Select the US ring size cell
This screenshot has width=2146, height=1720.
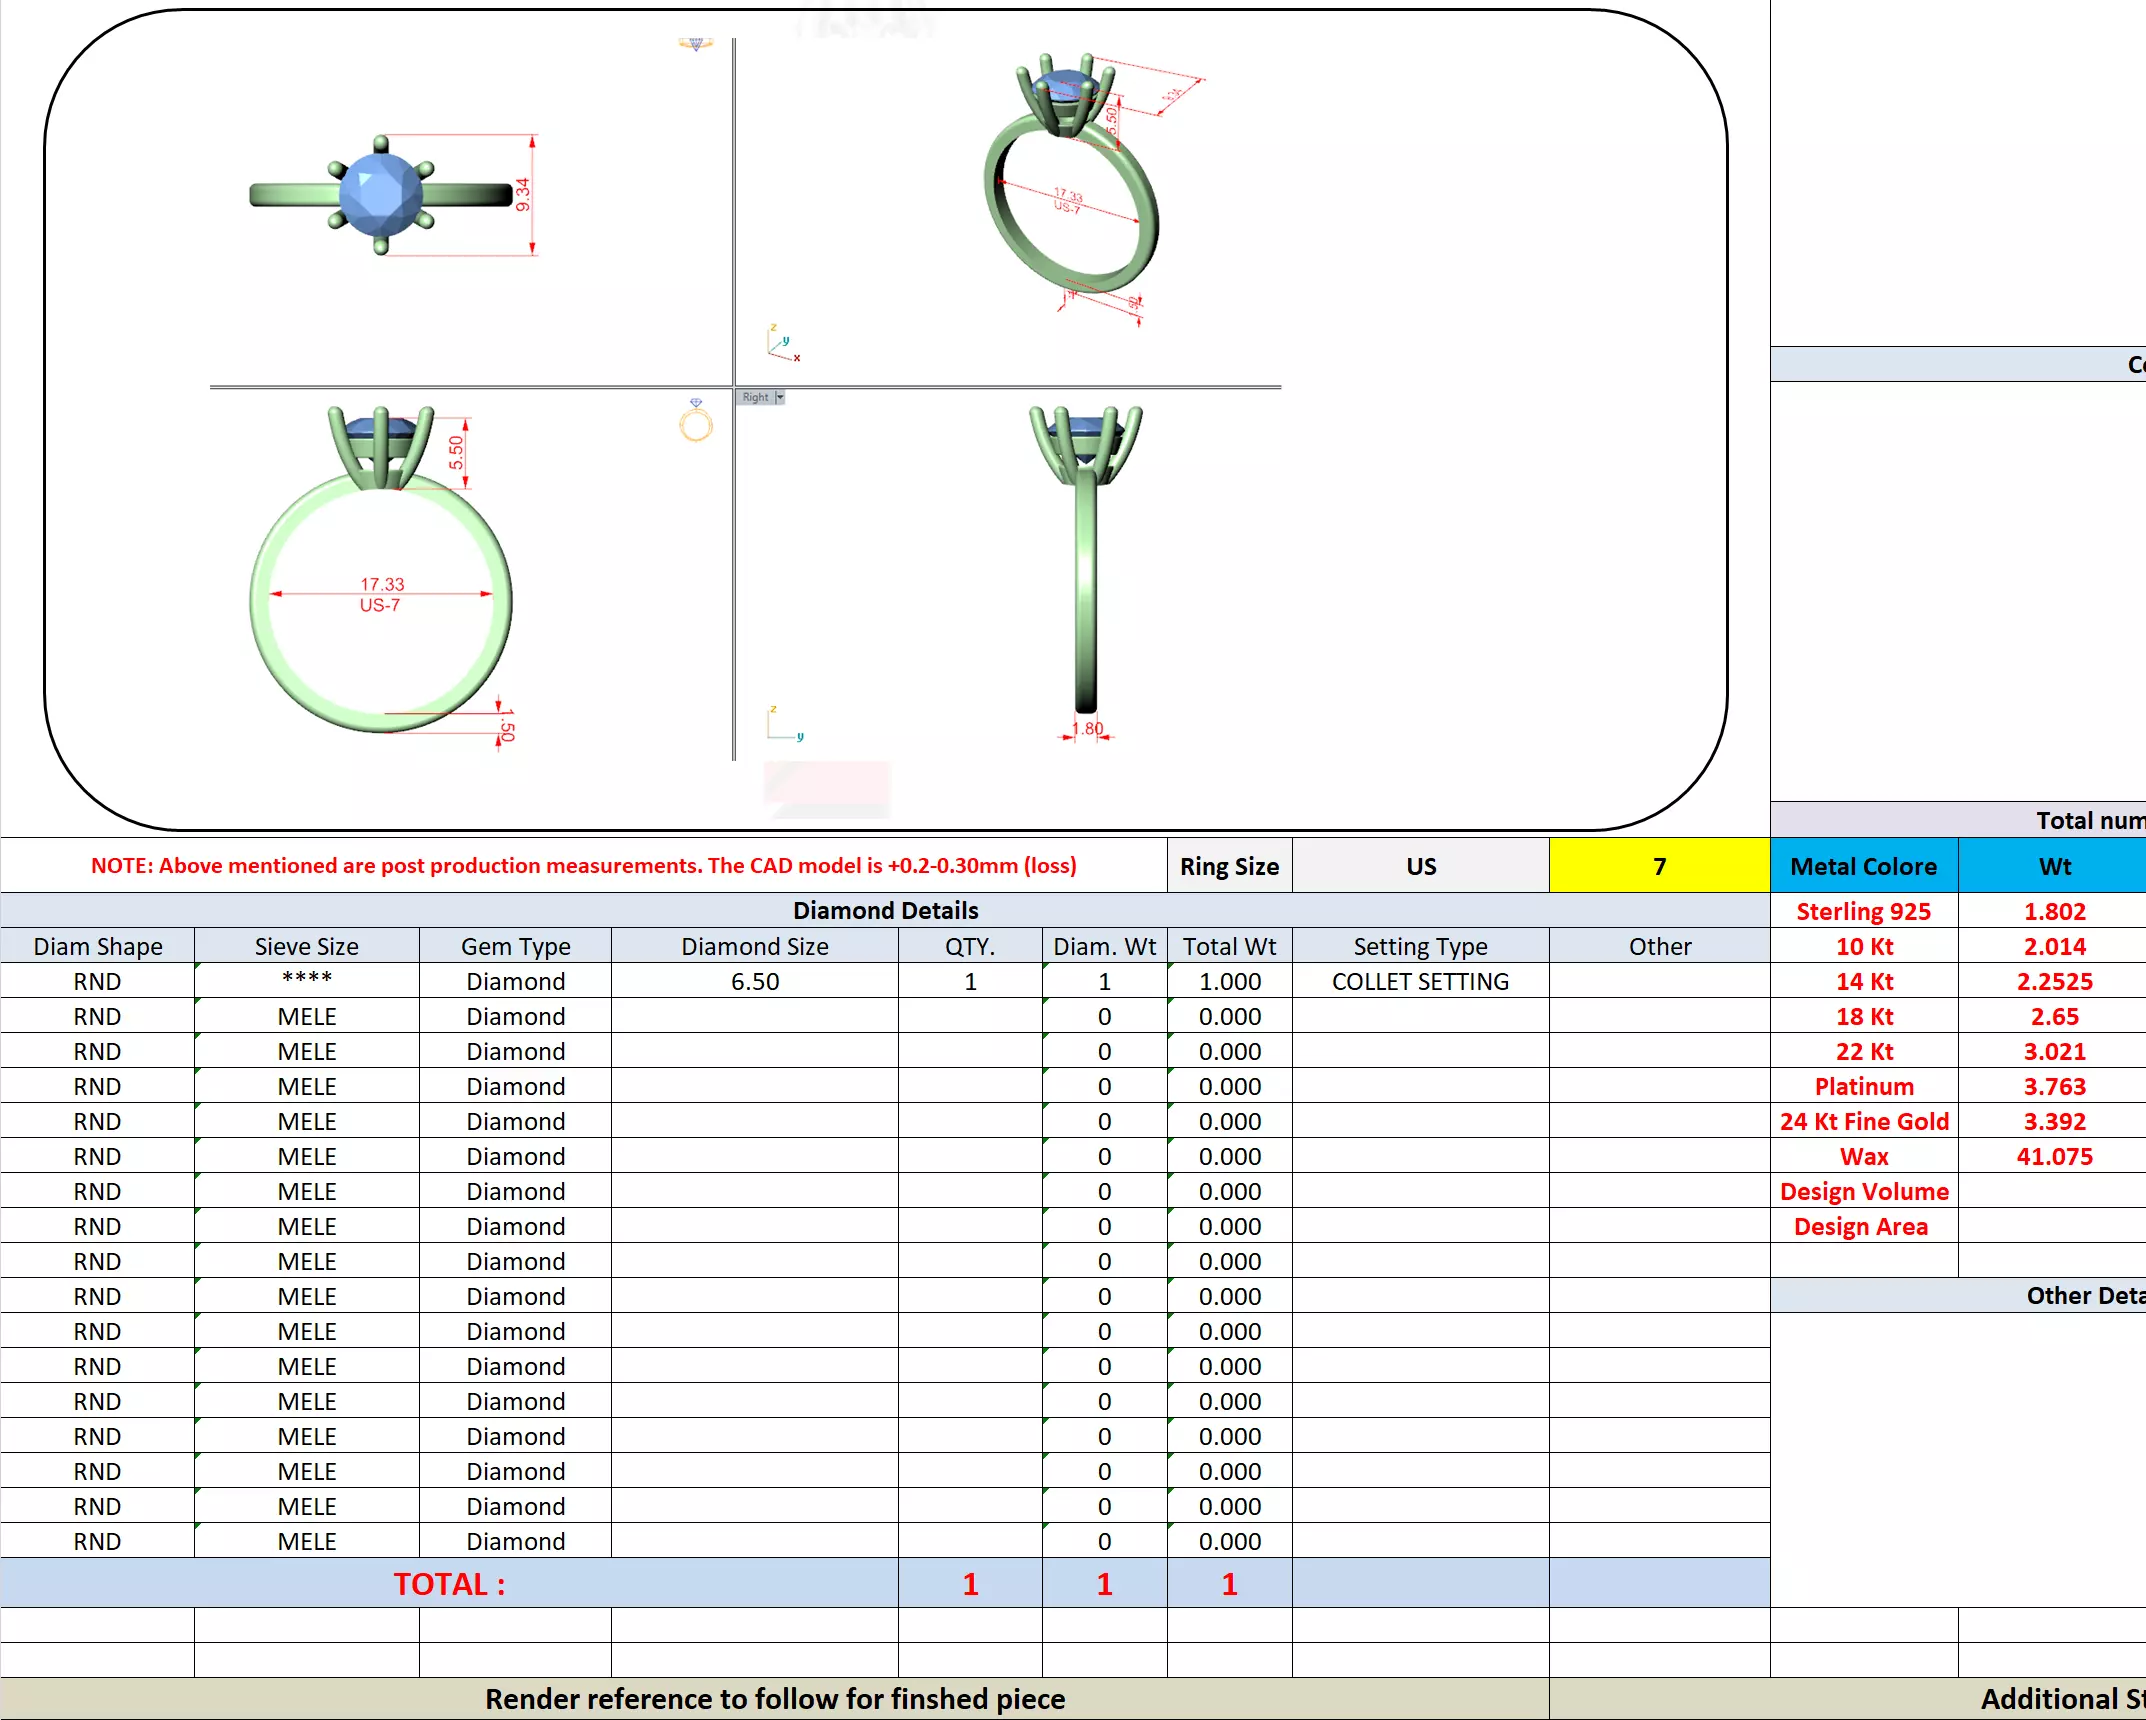pyautogui.click(x=1420, y=866)
